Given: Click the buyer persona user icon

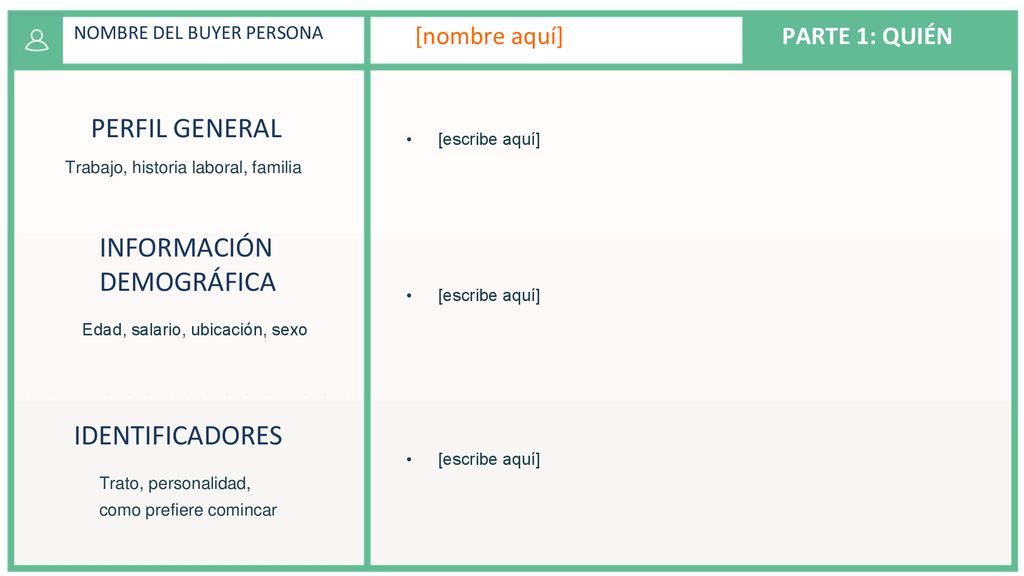Looking at the screenshot, I should point(37,40).
